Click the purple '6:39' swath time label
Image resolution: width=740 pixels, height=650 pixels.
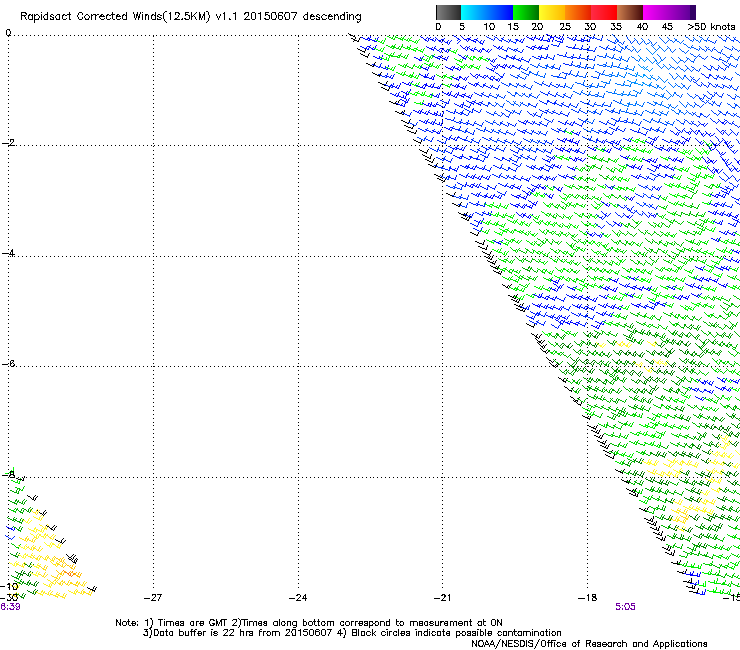click(x=10, y=607)
